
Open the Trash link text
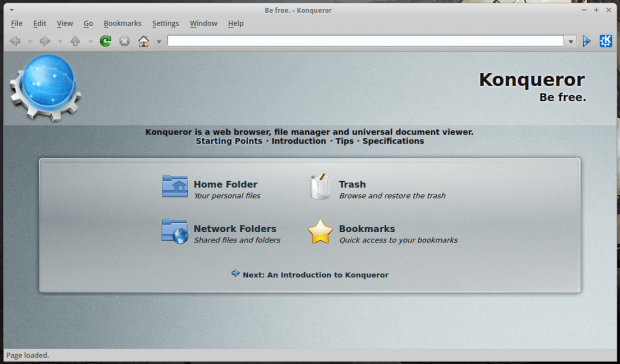[x=352, y=184]
